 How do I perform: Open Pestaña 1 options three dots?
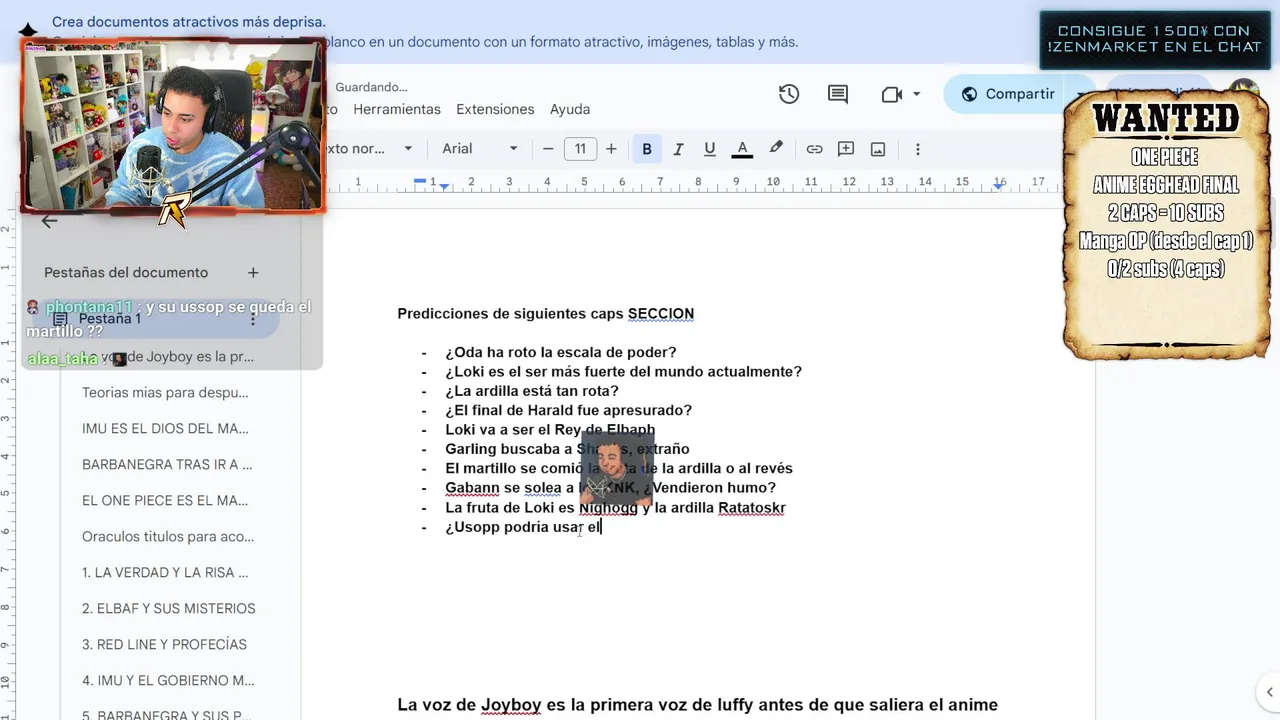[253, 319]
